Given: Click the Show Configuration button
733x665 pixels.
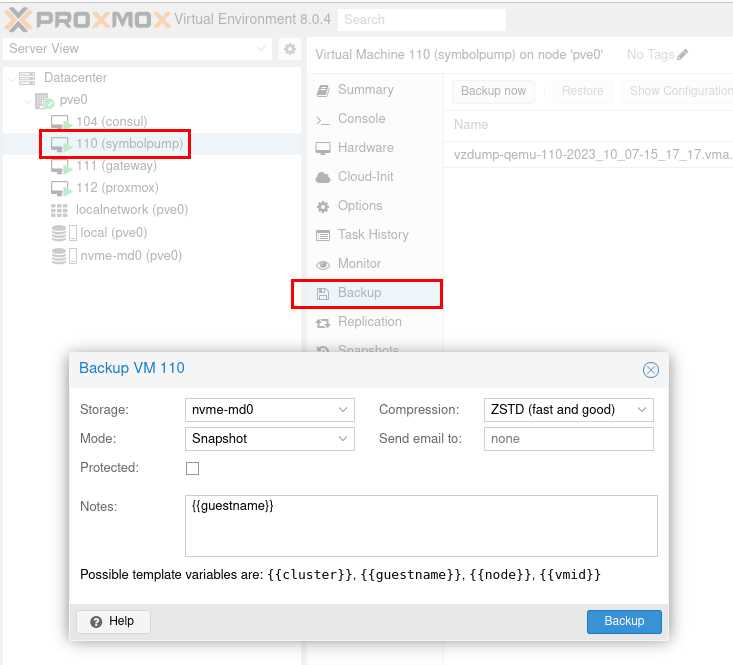Looking at the screenshot, I should point(677,91).
